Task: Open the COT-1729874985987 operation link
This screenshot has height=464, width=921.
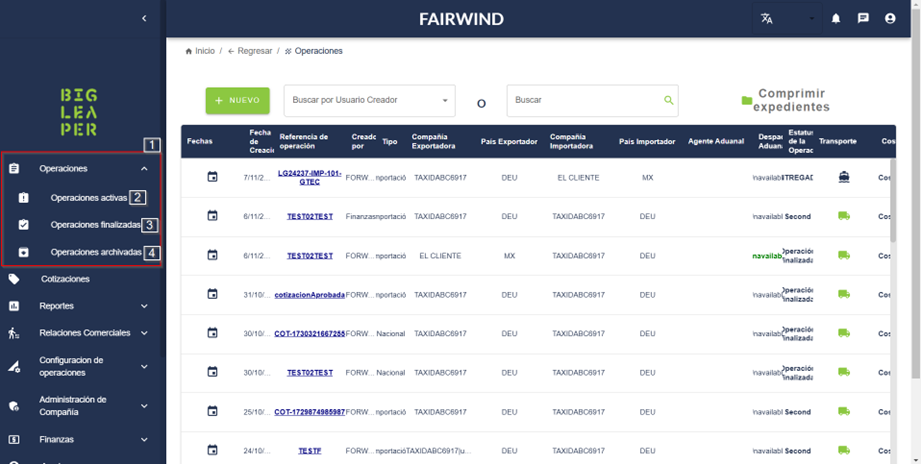Action: pyautogui.click(x=310, y=412)
